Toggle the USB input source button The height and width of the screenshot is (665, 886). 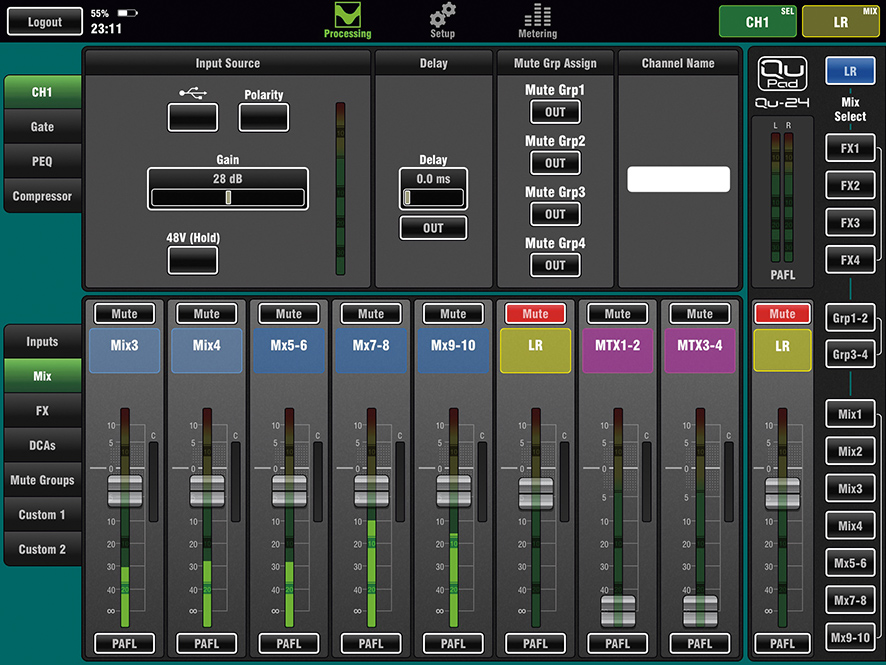pos(193,118)
